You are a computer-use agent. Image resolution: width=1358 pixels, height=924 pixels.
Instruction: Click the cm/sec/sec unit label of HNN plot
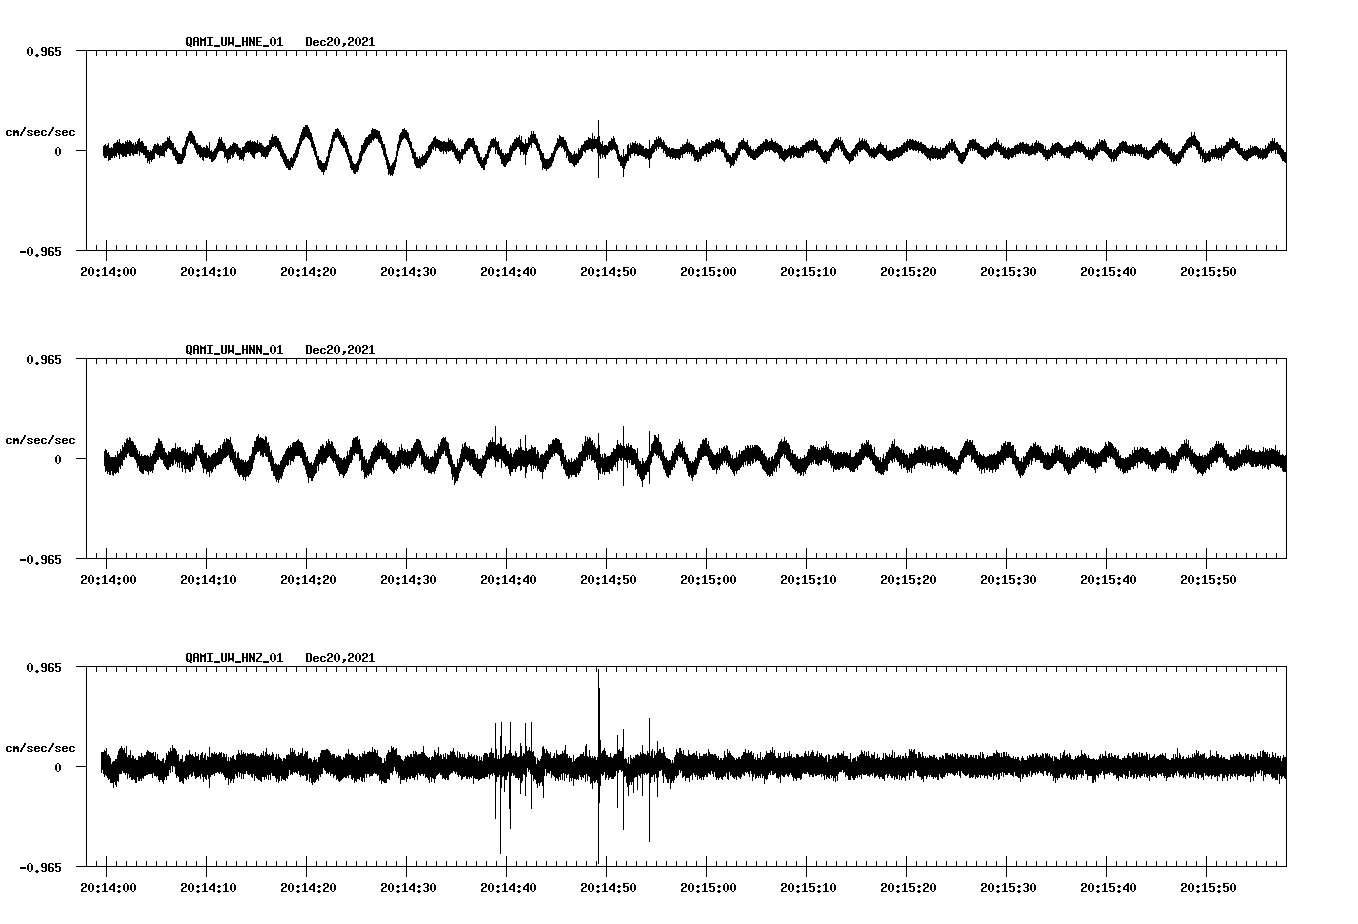pyautogui.click(x=40, y=440)
